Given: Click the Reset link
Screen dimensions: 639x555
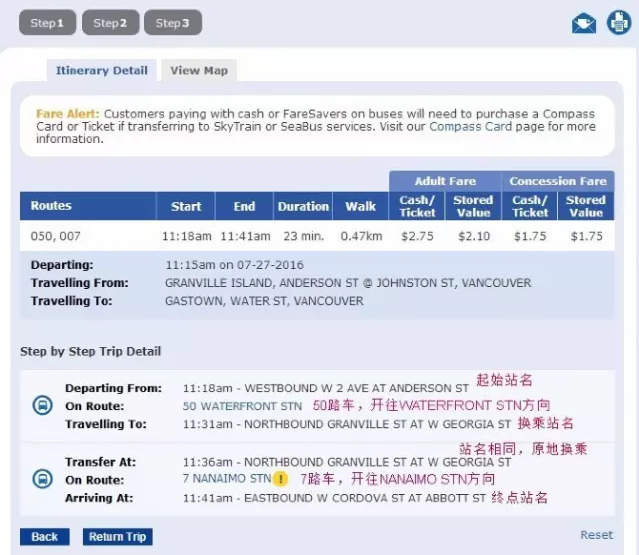Looking at the screenshot, I should click(x=597, y=535).
